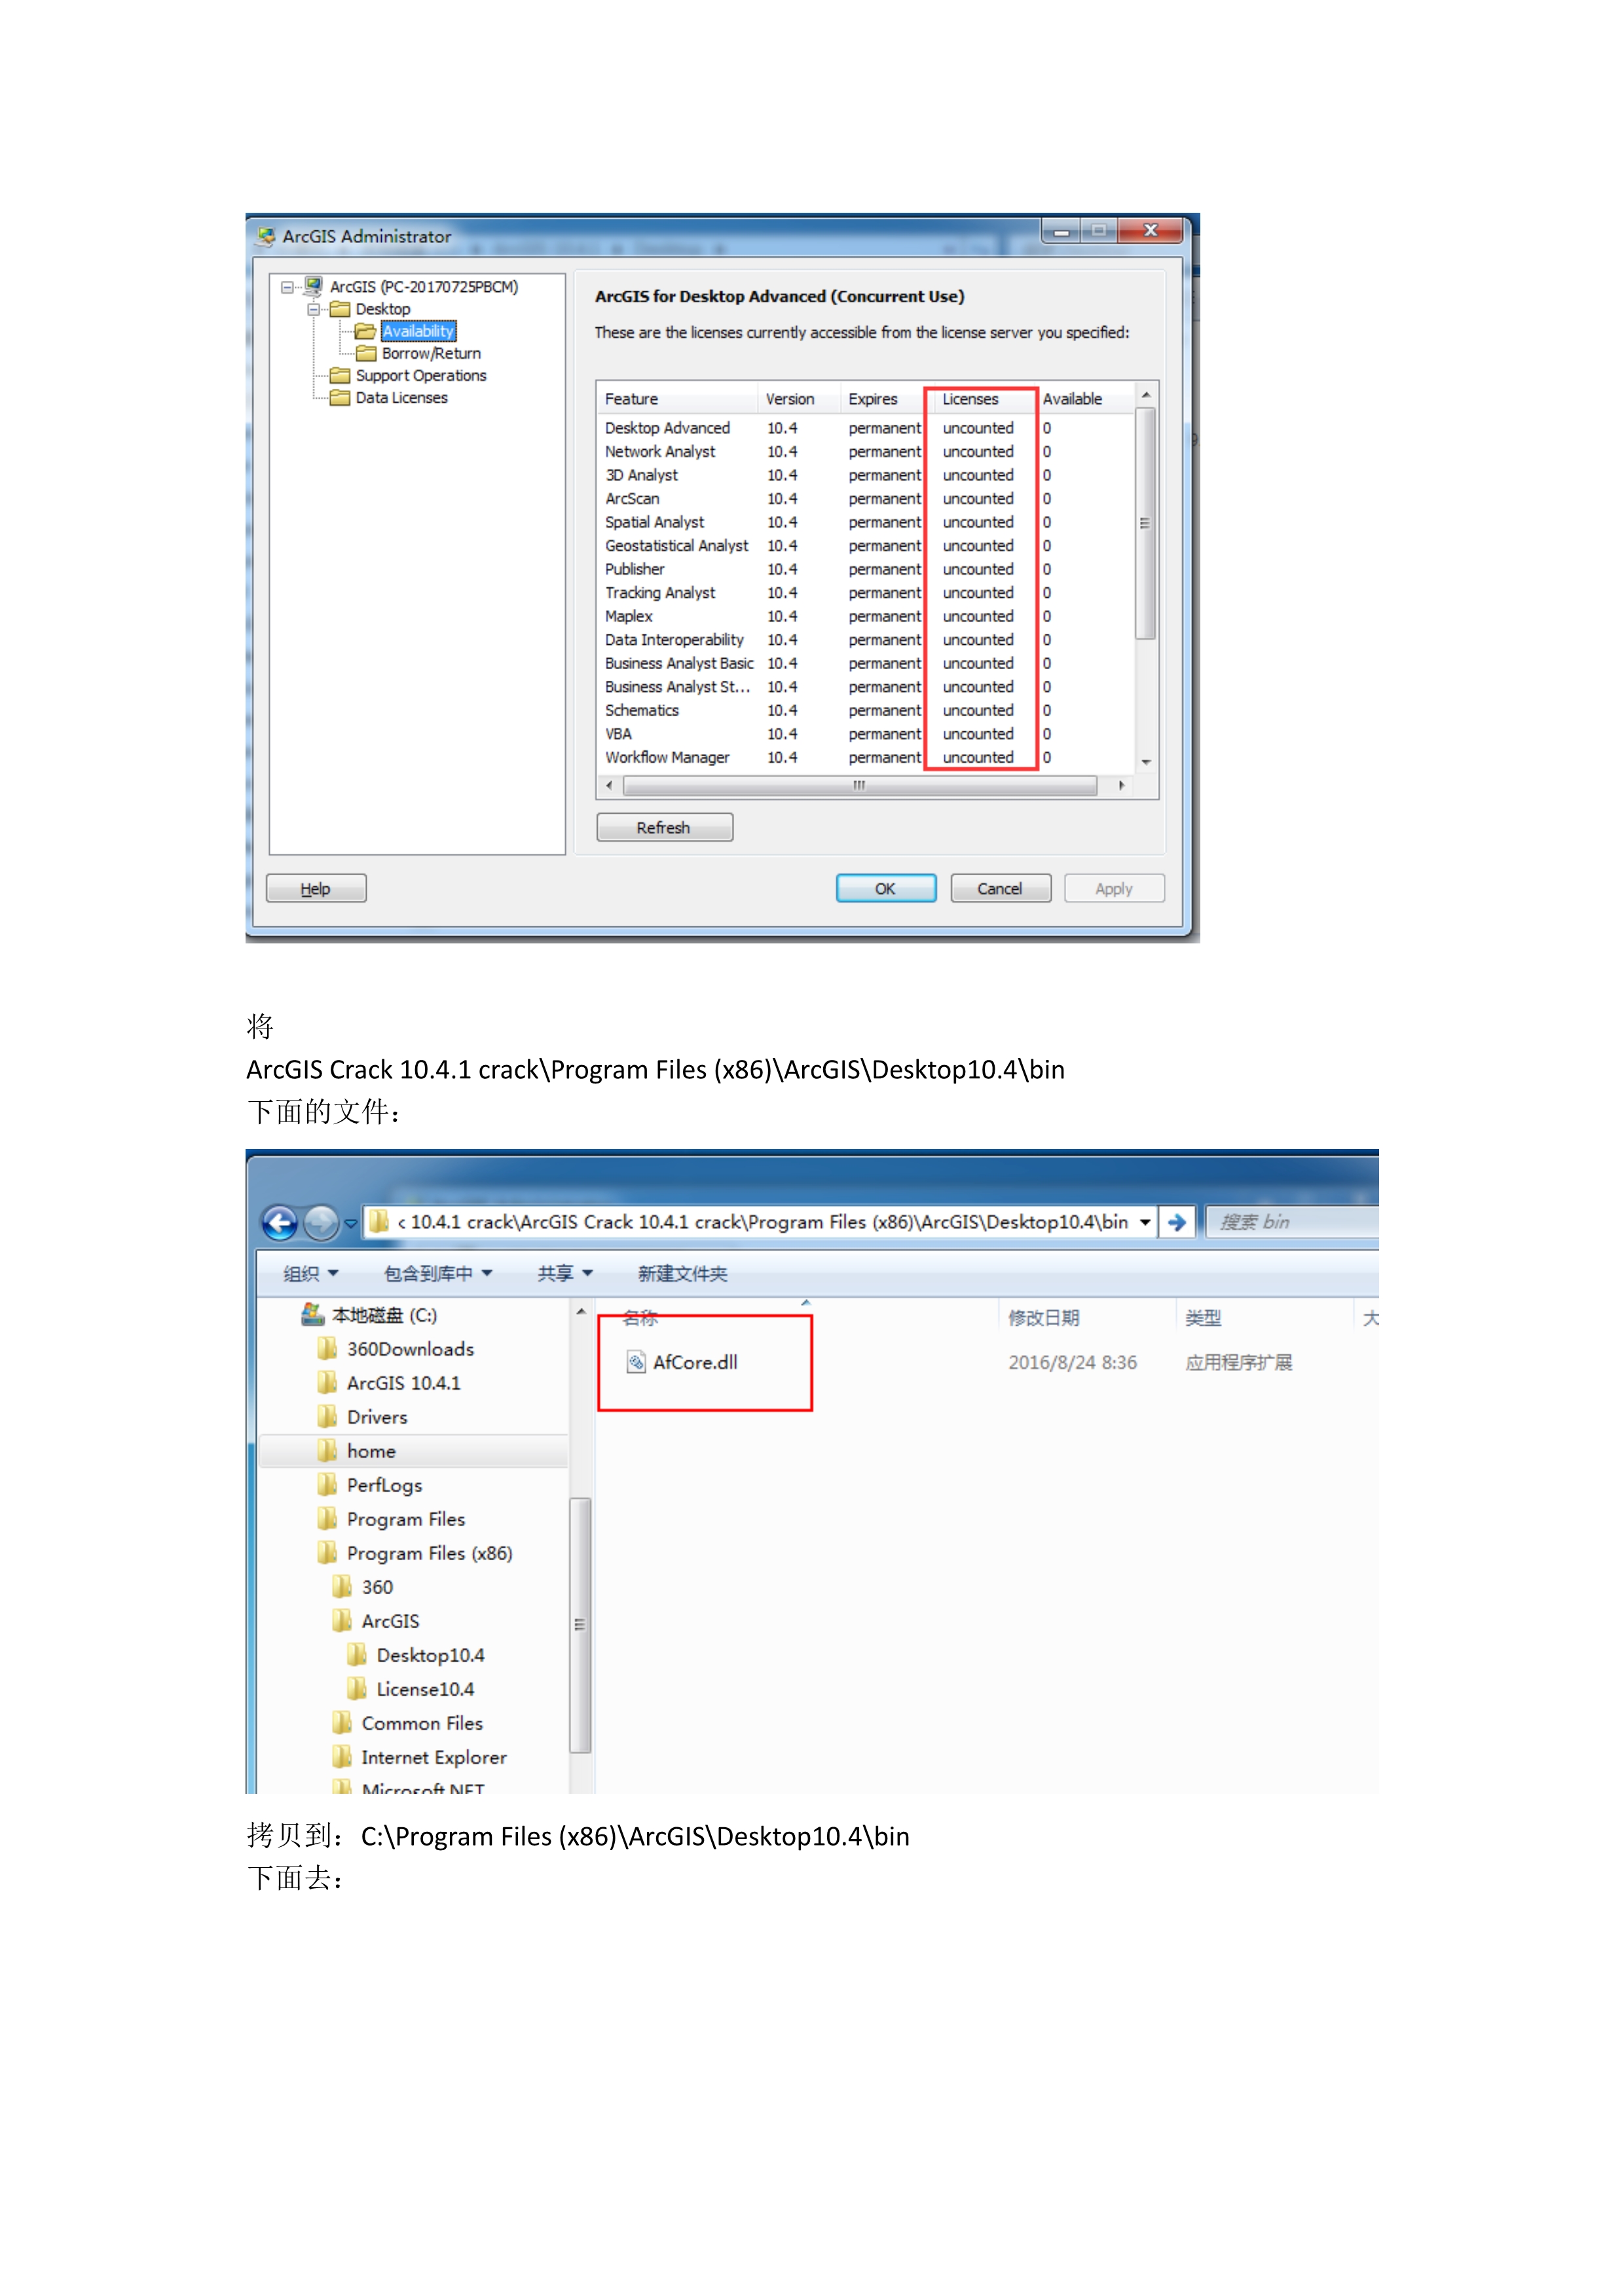Screen dimensions: 1624x2296
Task: Select the Availability folder icon in the tree
Action: 366,331
